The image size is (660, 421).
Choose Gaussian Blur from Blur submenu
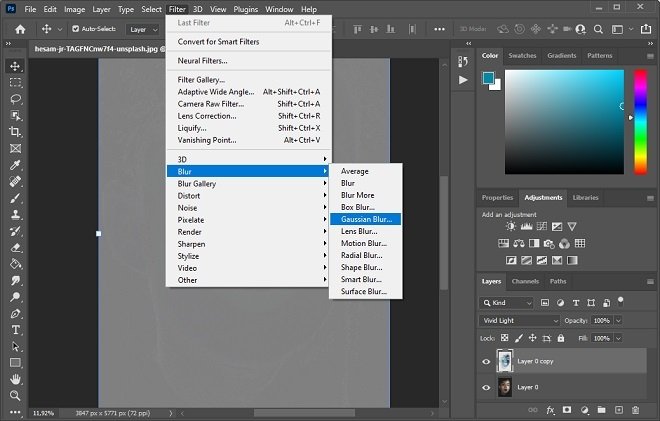(x=365, y=219)
